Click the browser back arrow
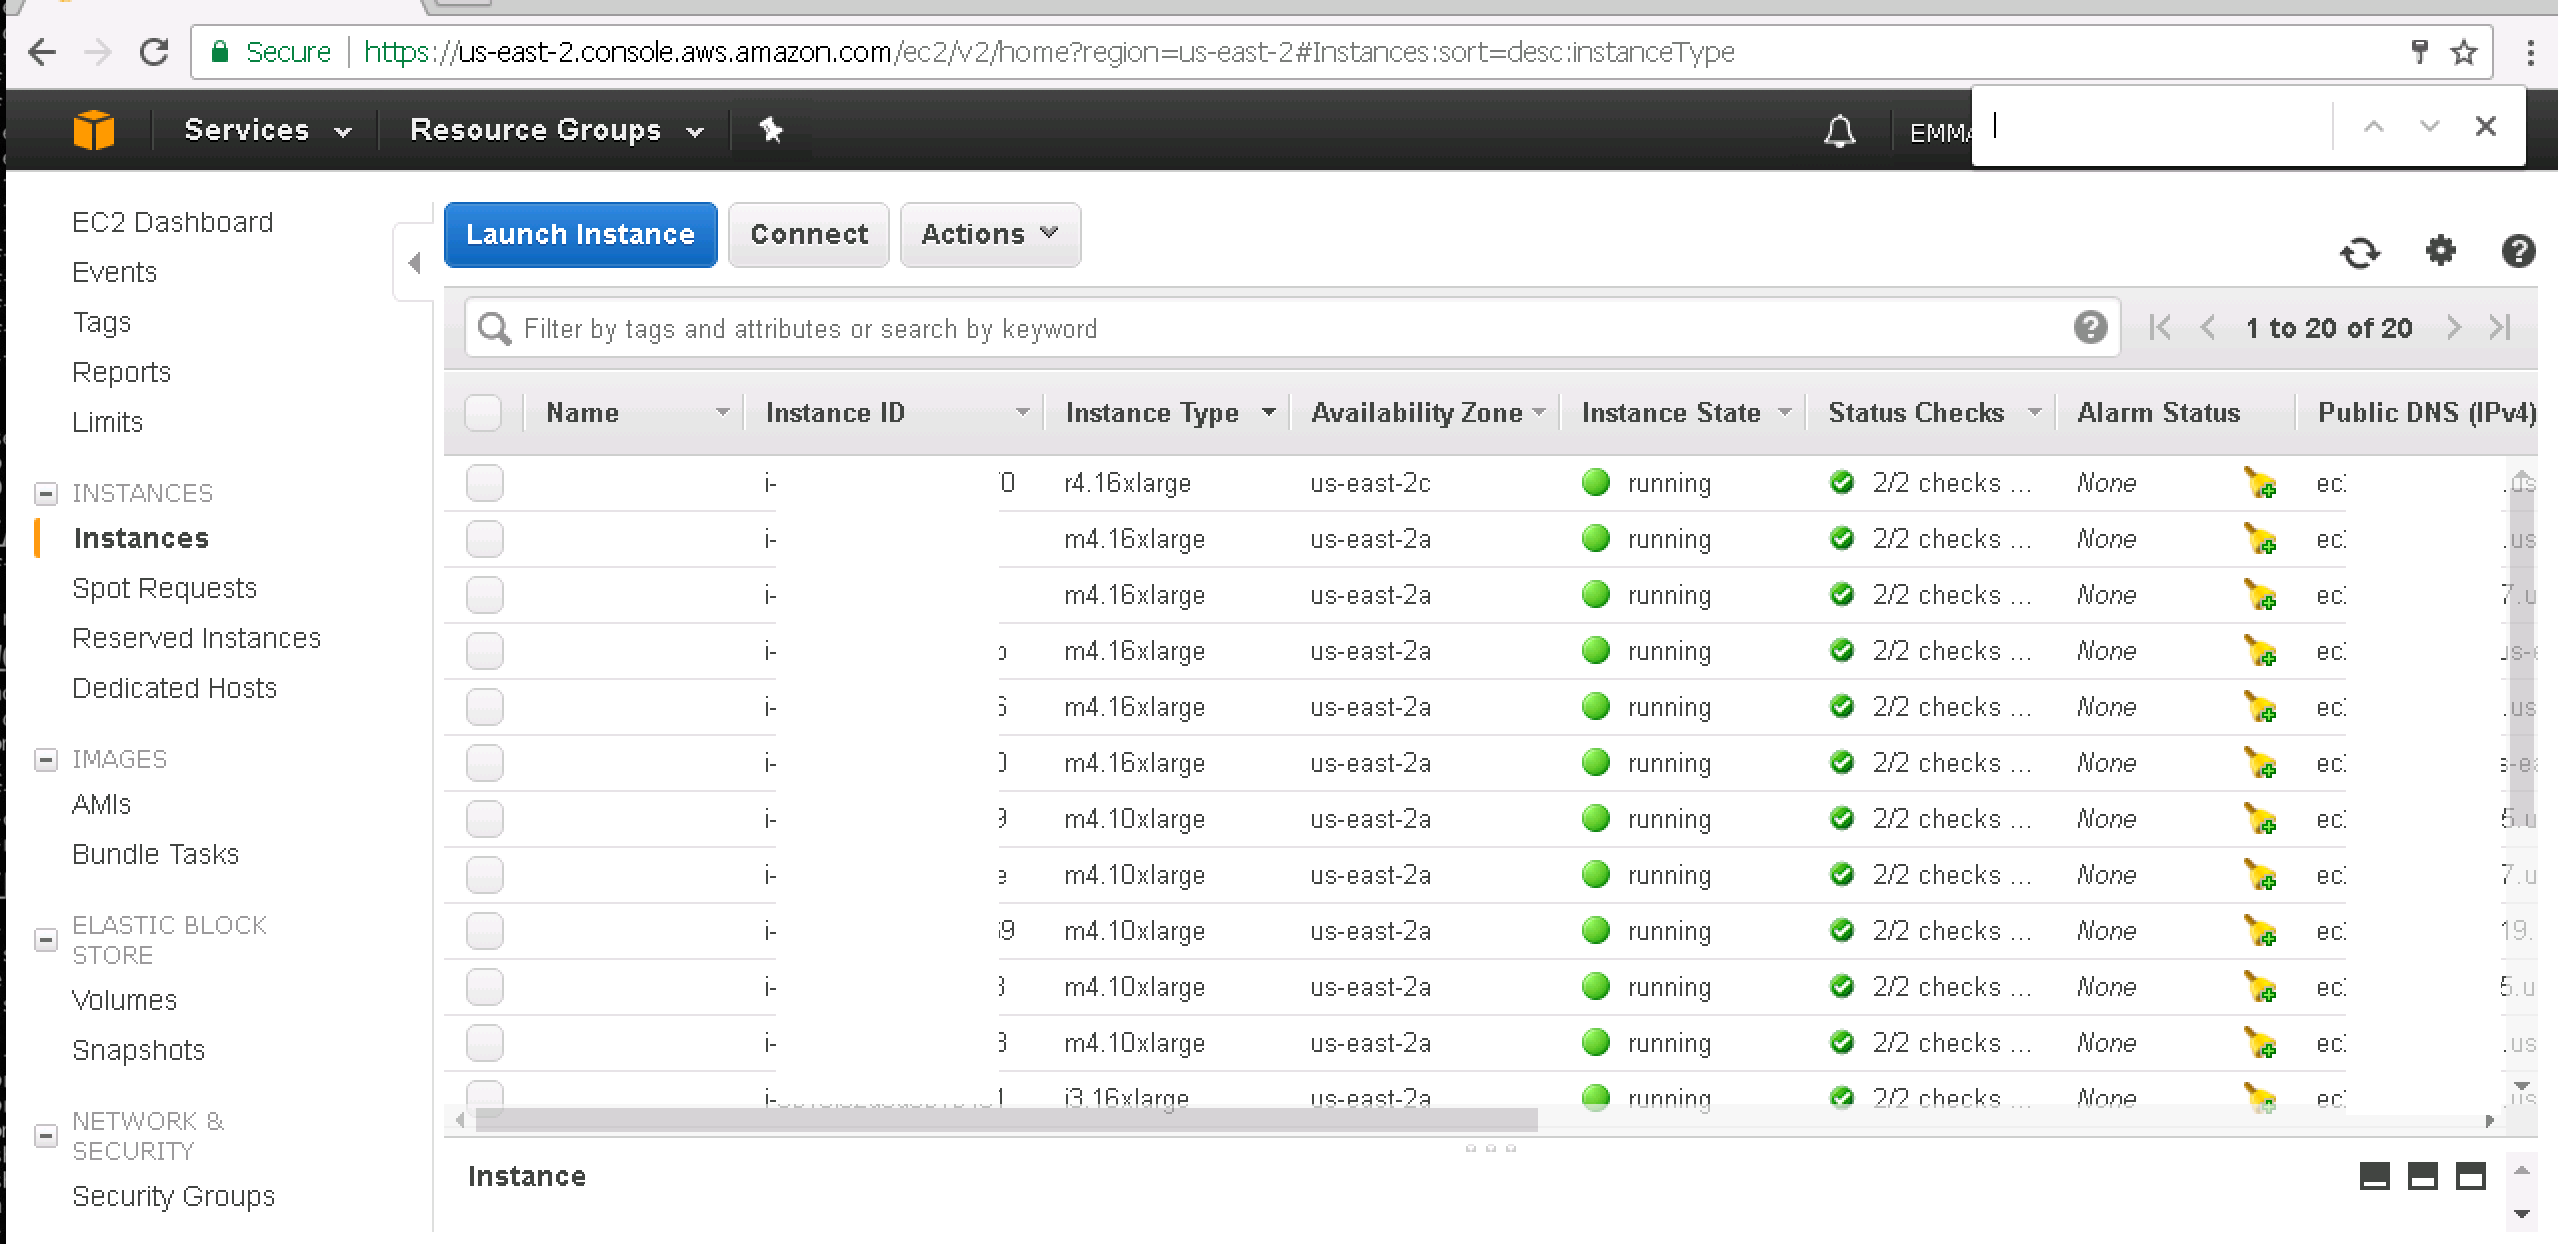2558x1244 pixels. click(42, 52)
